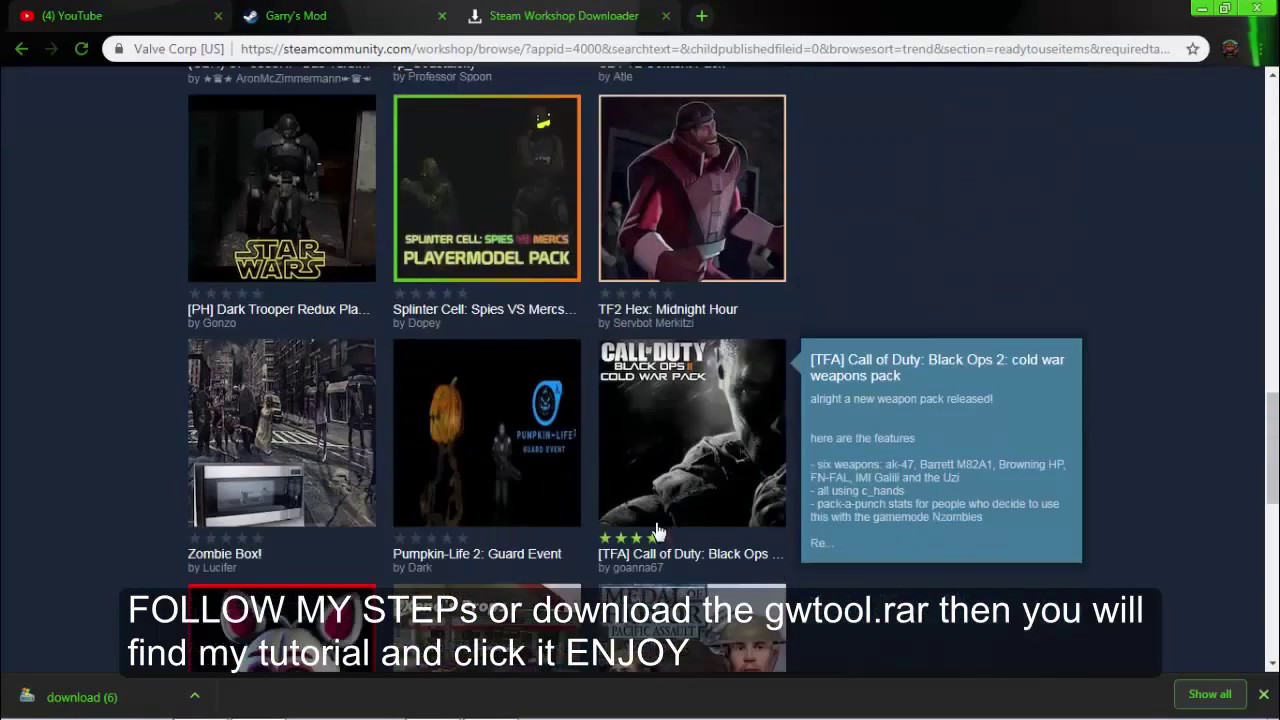Click the Show all downloads button
This screenshot has width=1280, height=720.
point(1210,694)
